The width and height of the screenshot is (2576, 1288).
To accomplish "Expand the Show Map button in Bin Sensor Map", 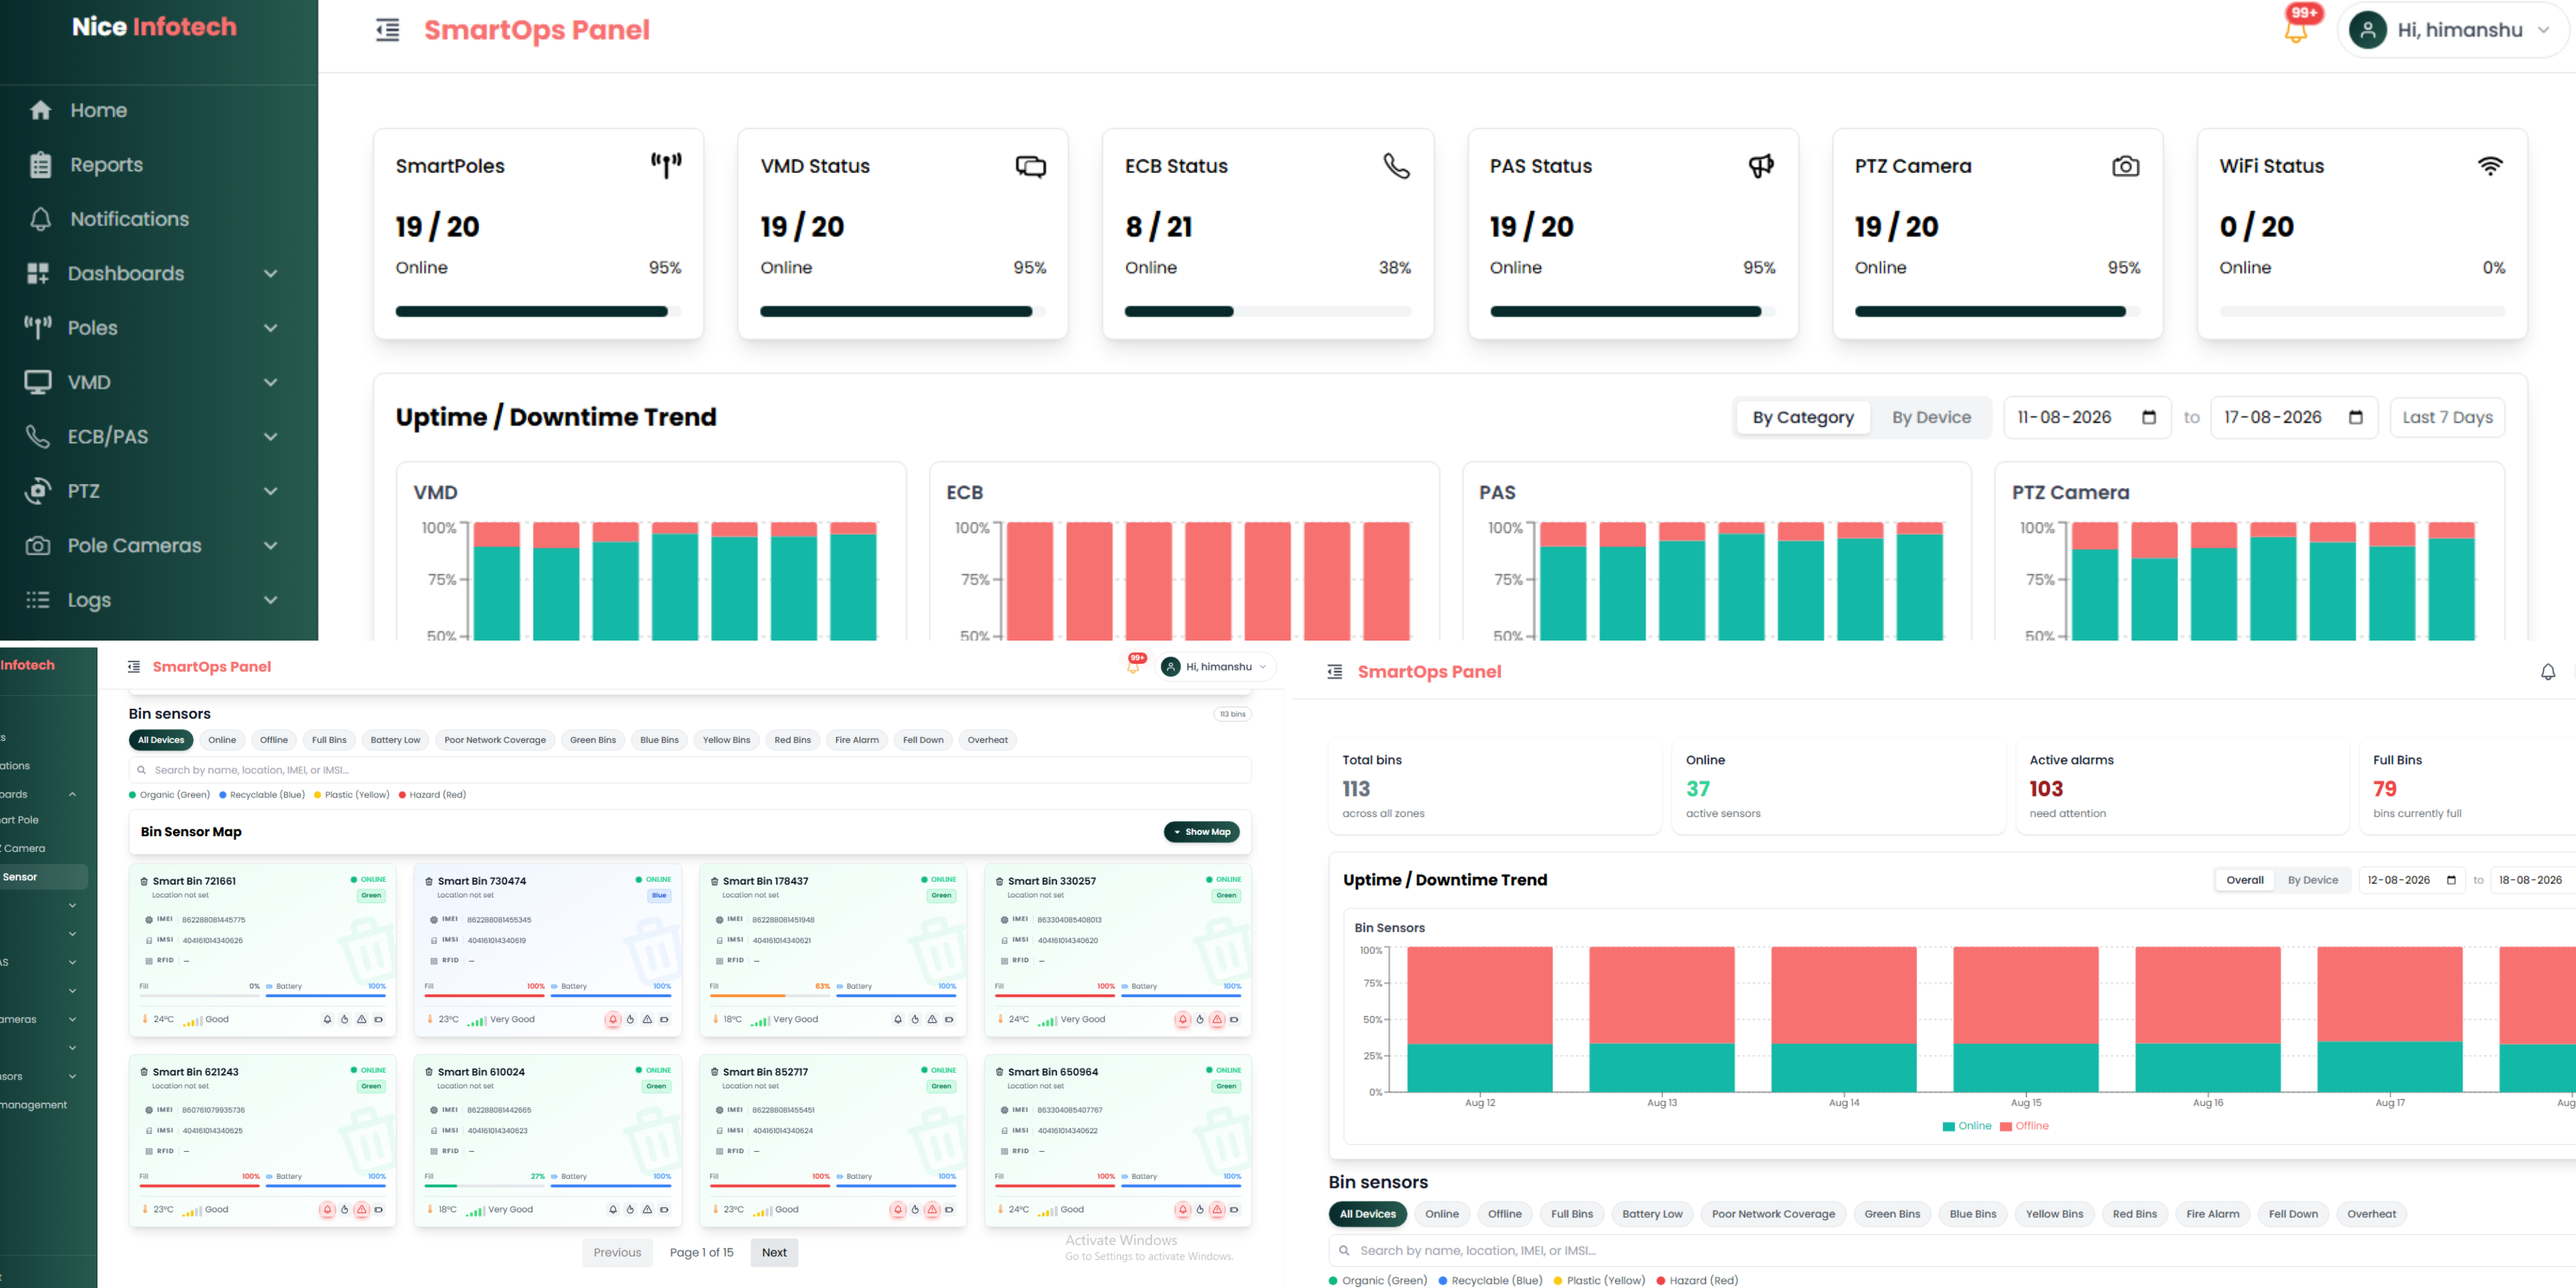I will (1201, 832).
